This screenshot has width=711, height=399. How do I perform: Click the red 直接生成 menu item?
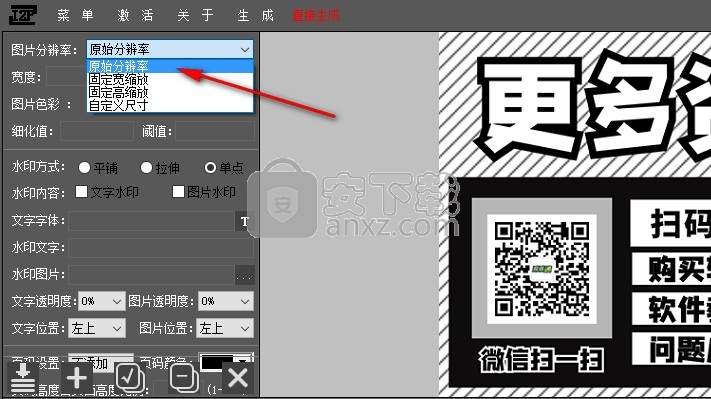(x=316, y=16)
